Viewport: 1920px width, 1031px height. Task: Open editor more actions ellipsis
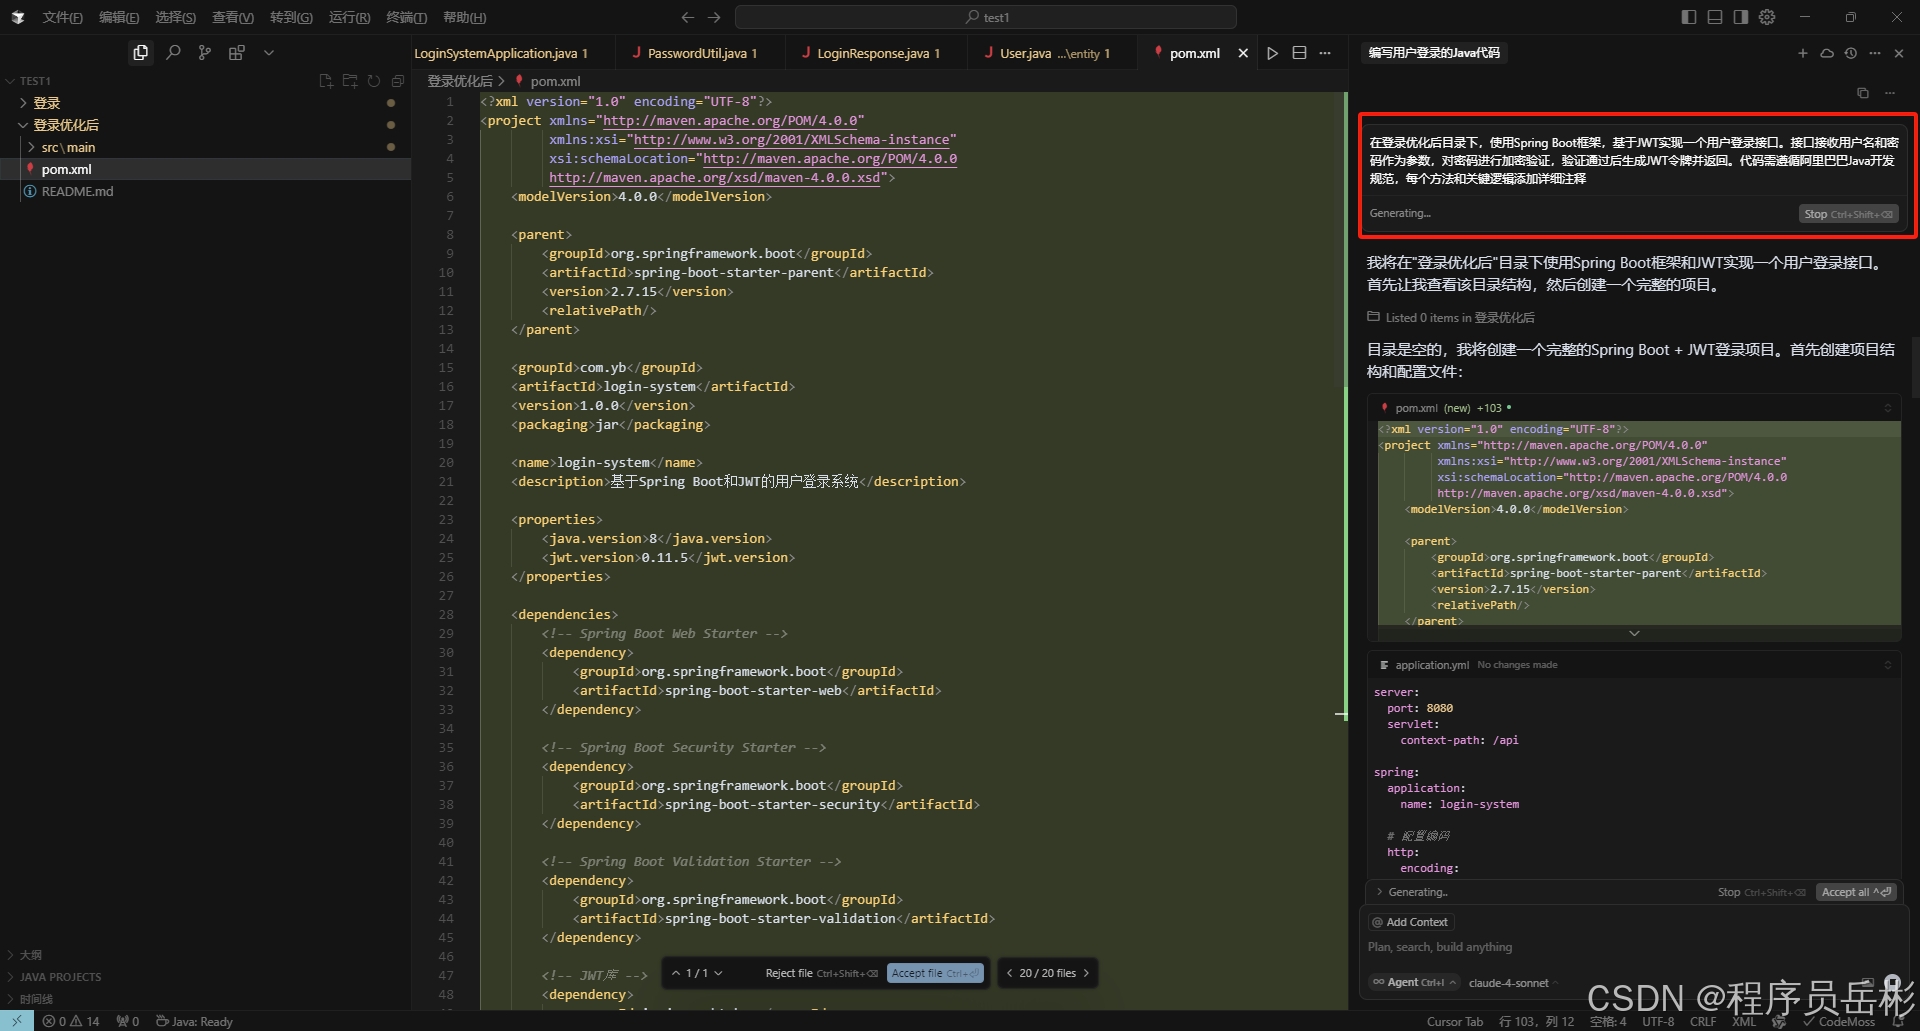click(1325, 53)
